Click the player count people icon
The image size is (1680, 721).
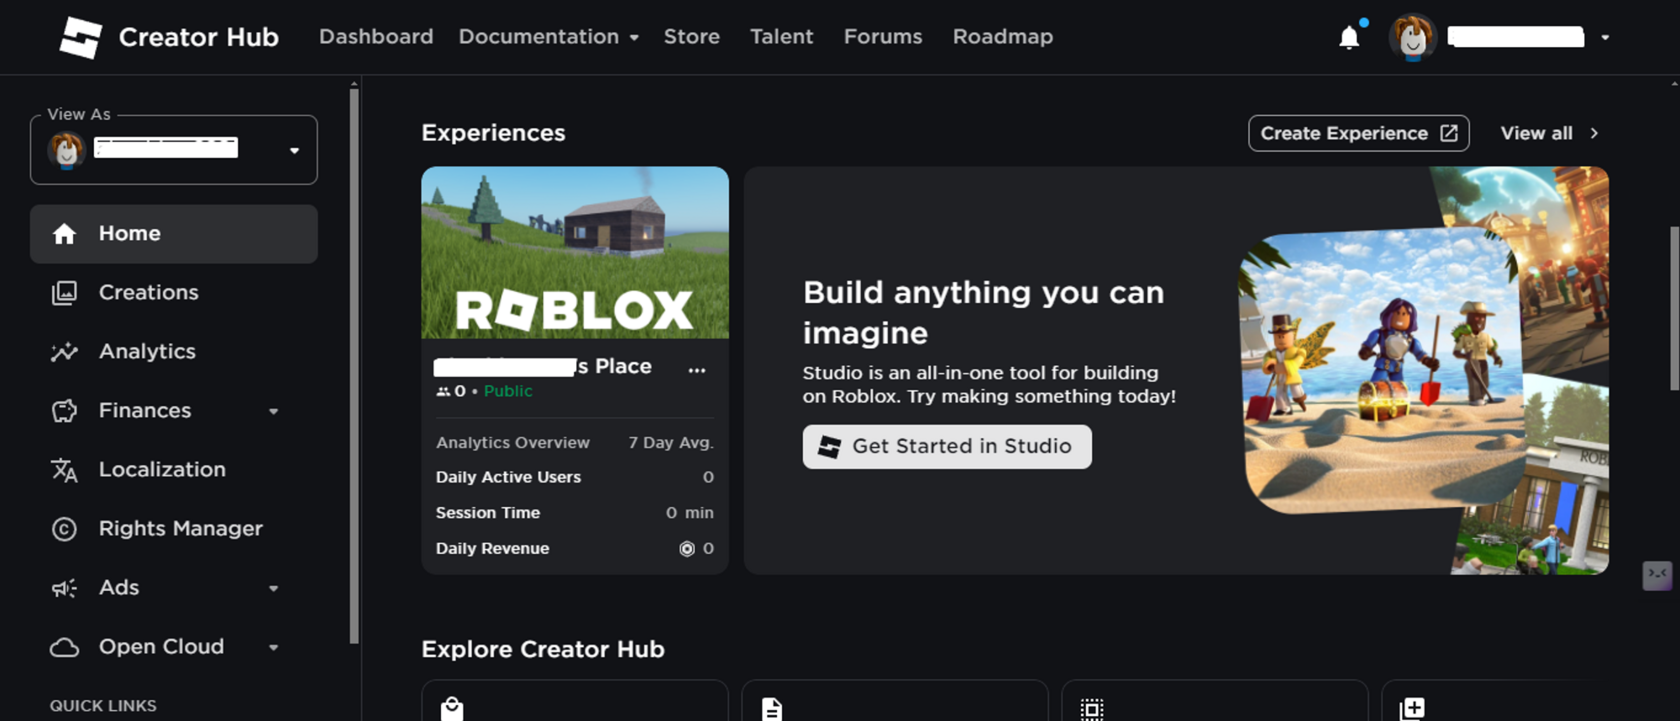pos(443,392)
